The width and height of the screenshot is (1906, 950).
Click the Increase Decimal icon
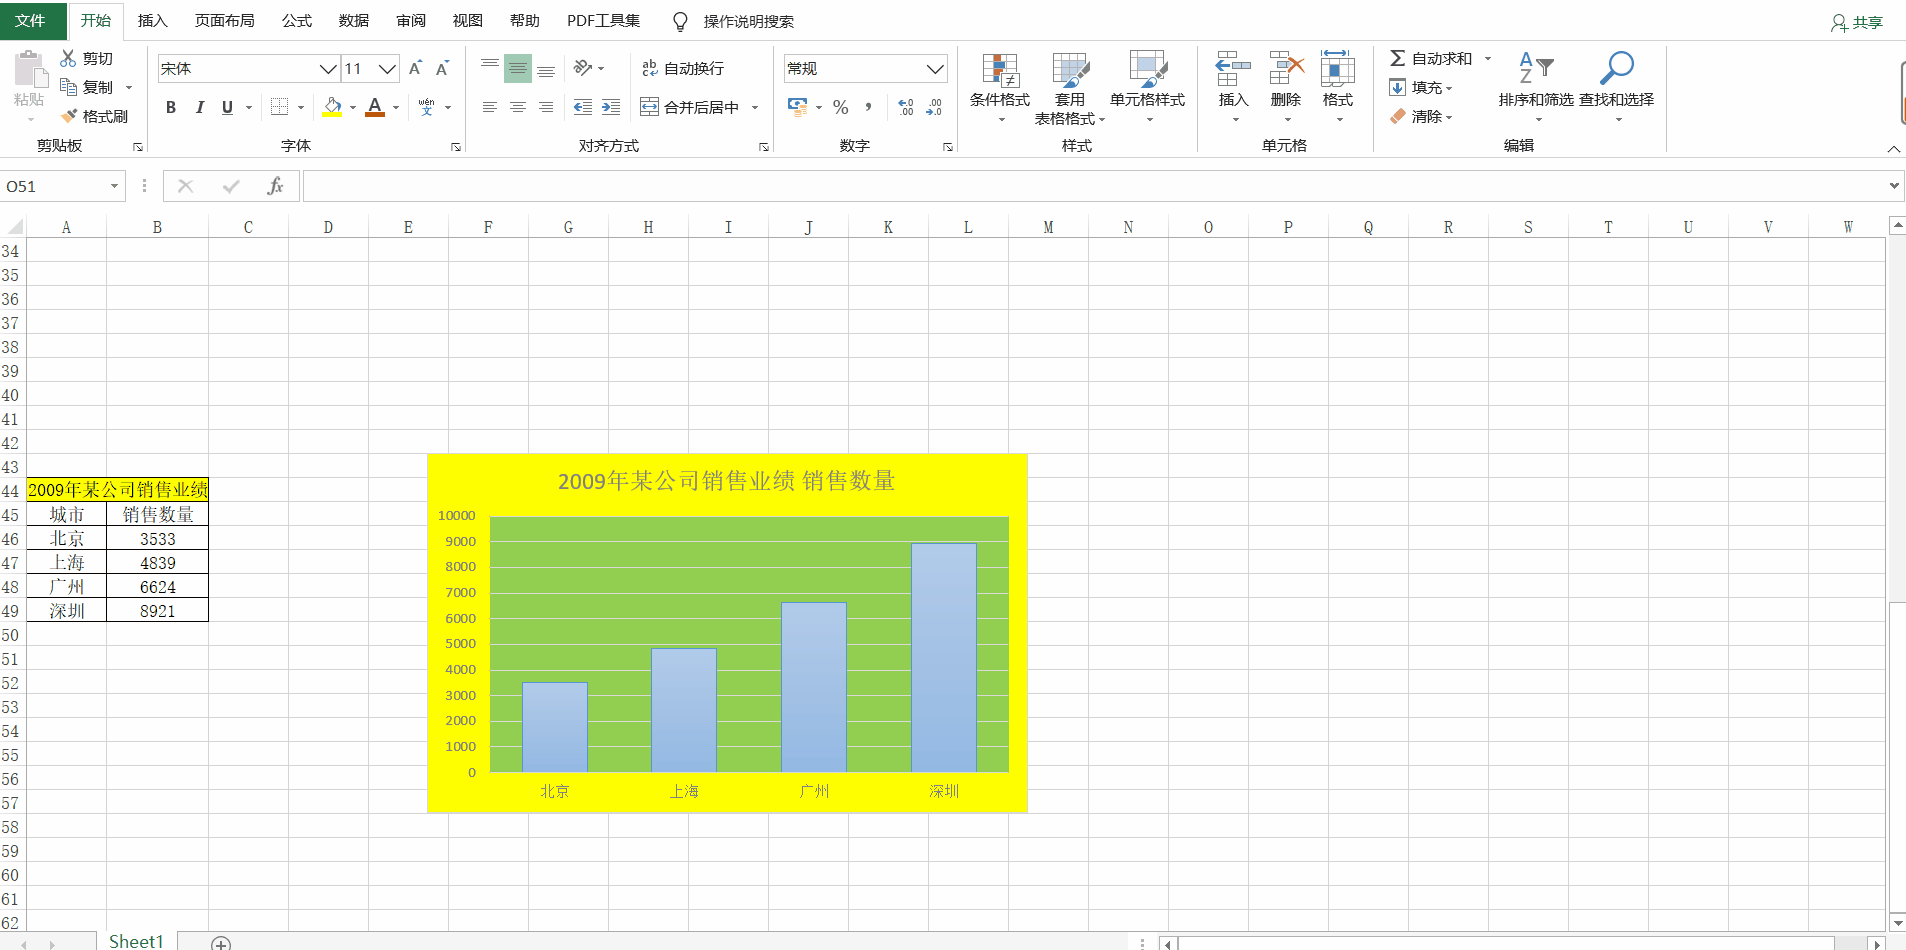coord(906,107)
